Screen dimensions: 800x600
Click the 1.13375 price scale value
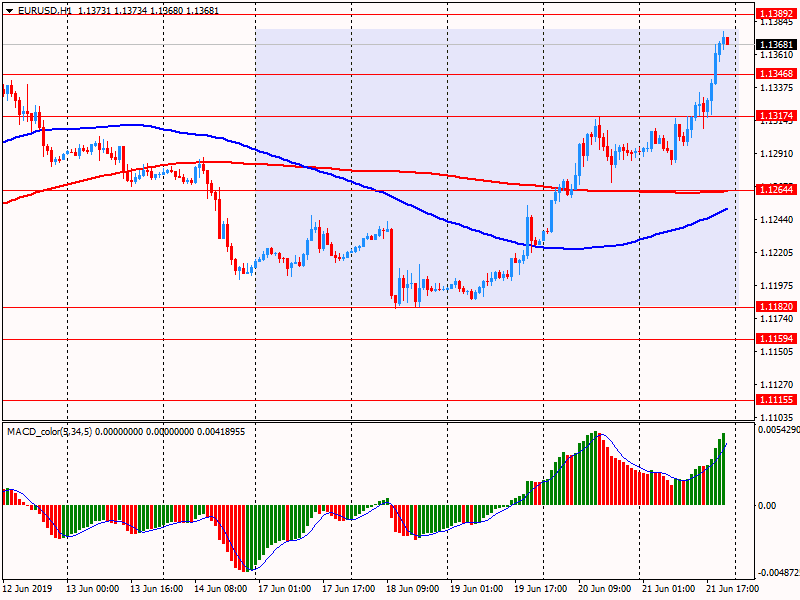(x=777, y=88)
